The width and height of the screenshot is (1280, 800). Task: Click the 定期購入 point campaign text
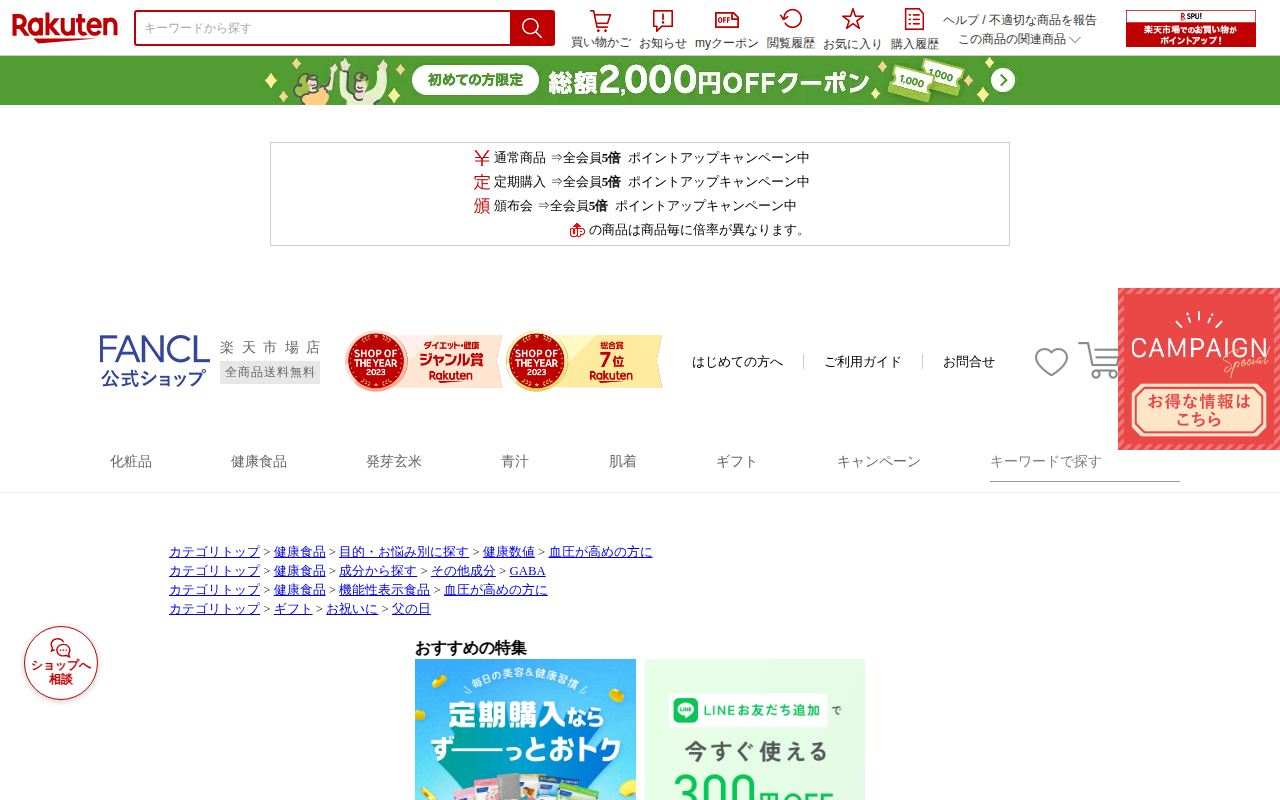tap(641, 182)
